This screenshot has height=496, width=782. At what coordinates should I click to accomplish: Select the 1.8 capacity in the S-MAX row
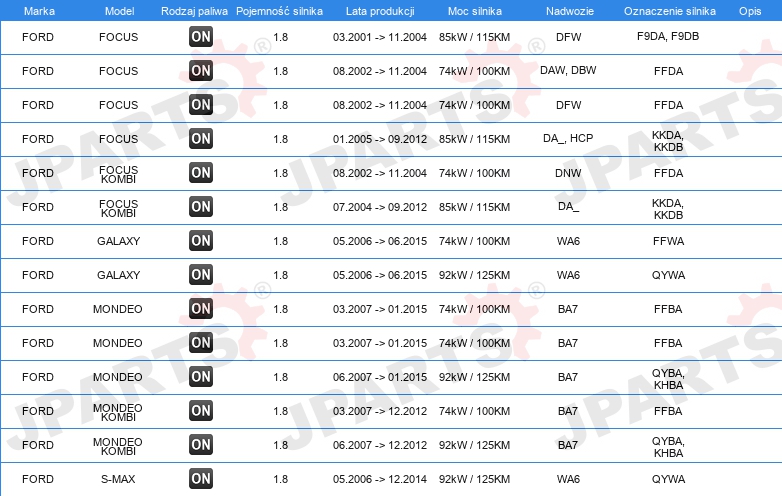[281, 479]
